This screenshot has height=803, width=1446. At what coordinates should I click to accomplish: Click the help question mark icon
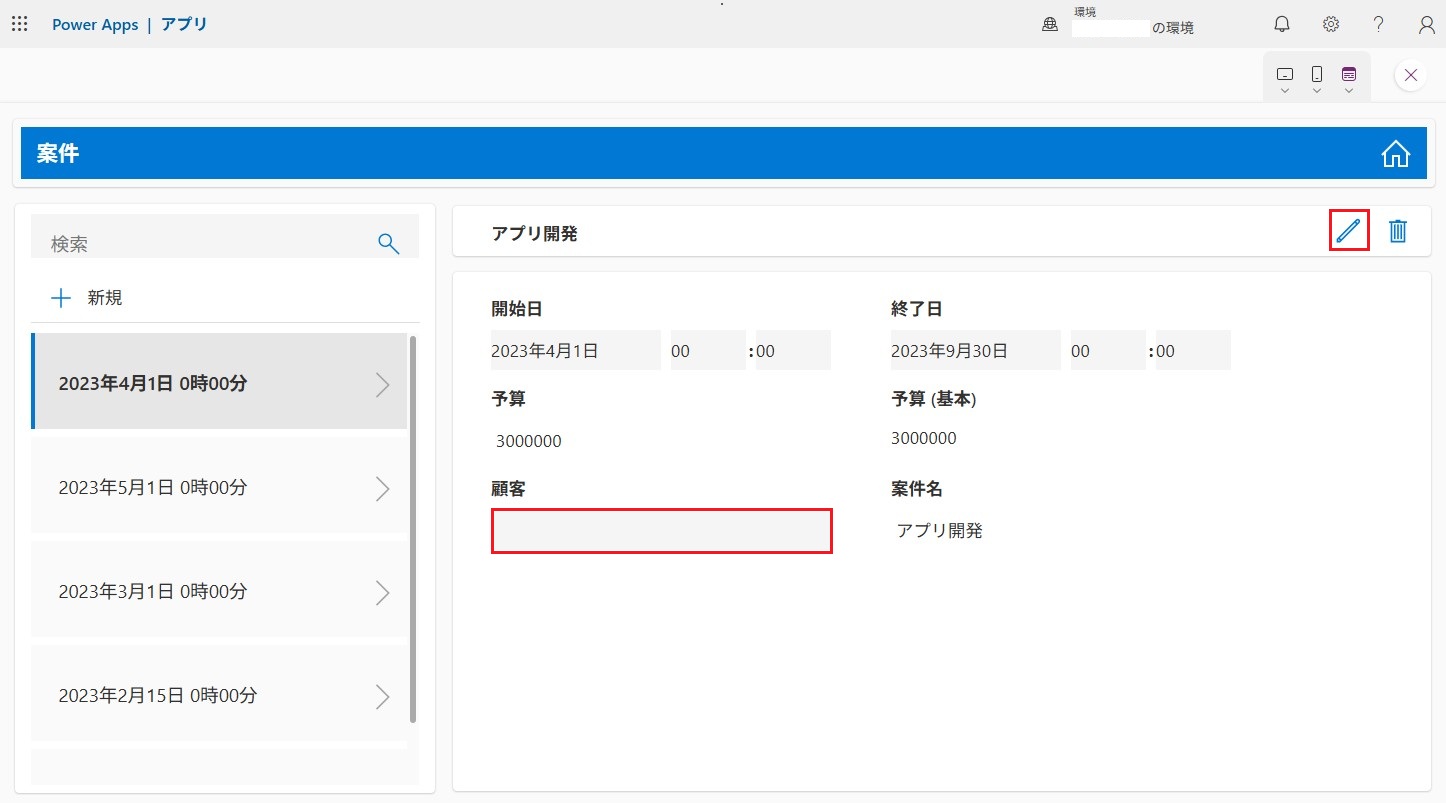(1378, 24)
